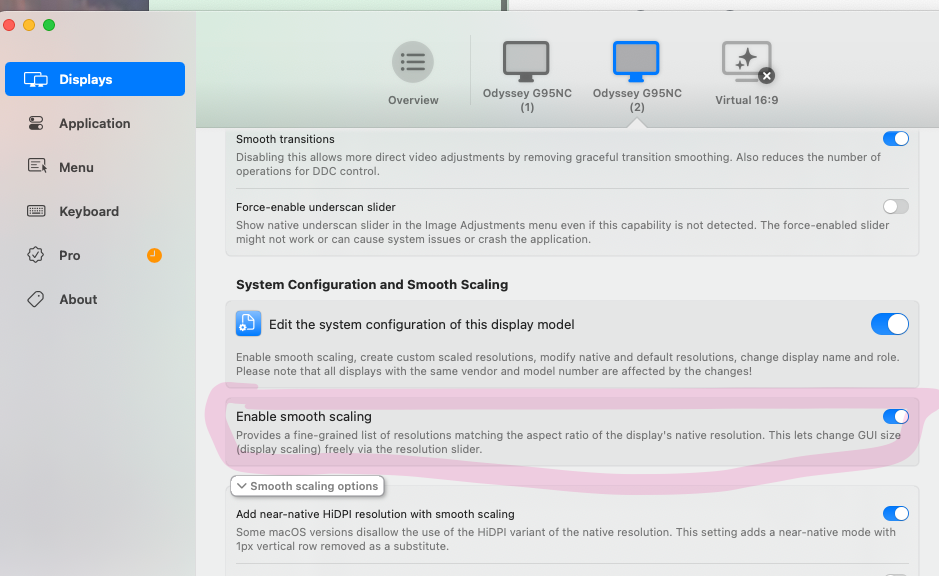Select the Overview list icon
This screenshot has height=576, width=939.
click(x=413, y=62)
